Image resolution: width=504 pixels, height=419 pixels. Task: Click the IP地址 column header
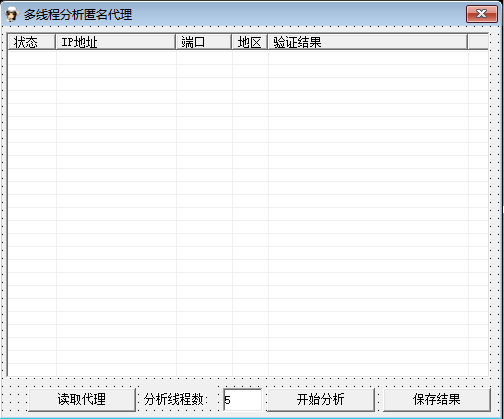tap(116, 42)
